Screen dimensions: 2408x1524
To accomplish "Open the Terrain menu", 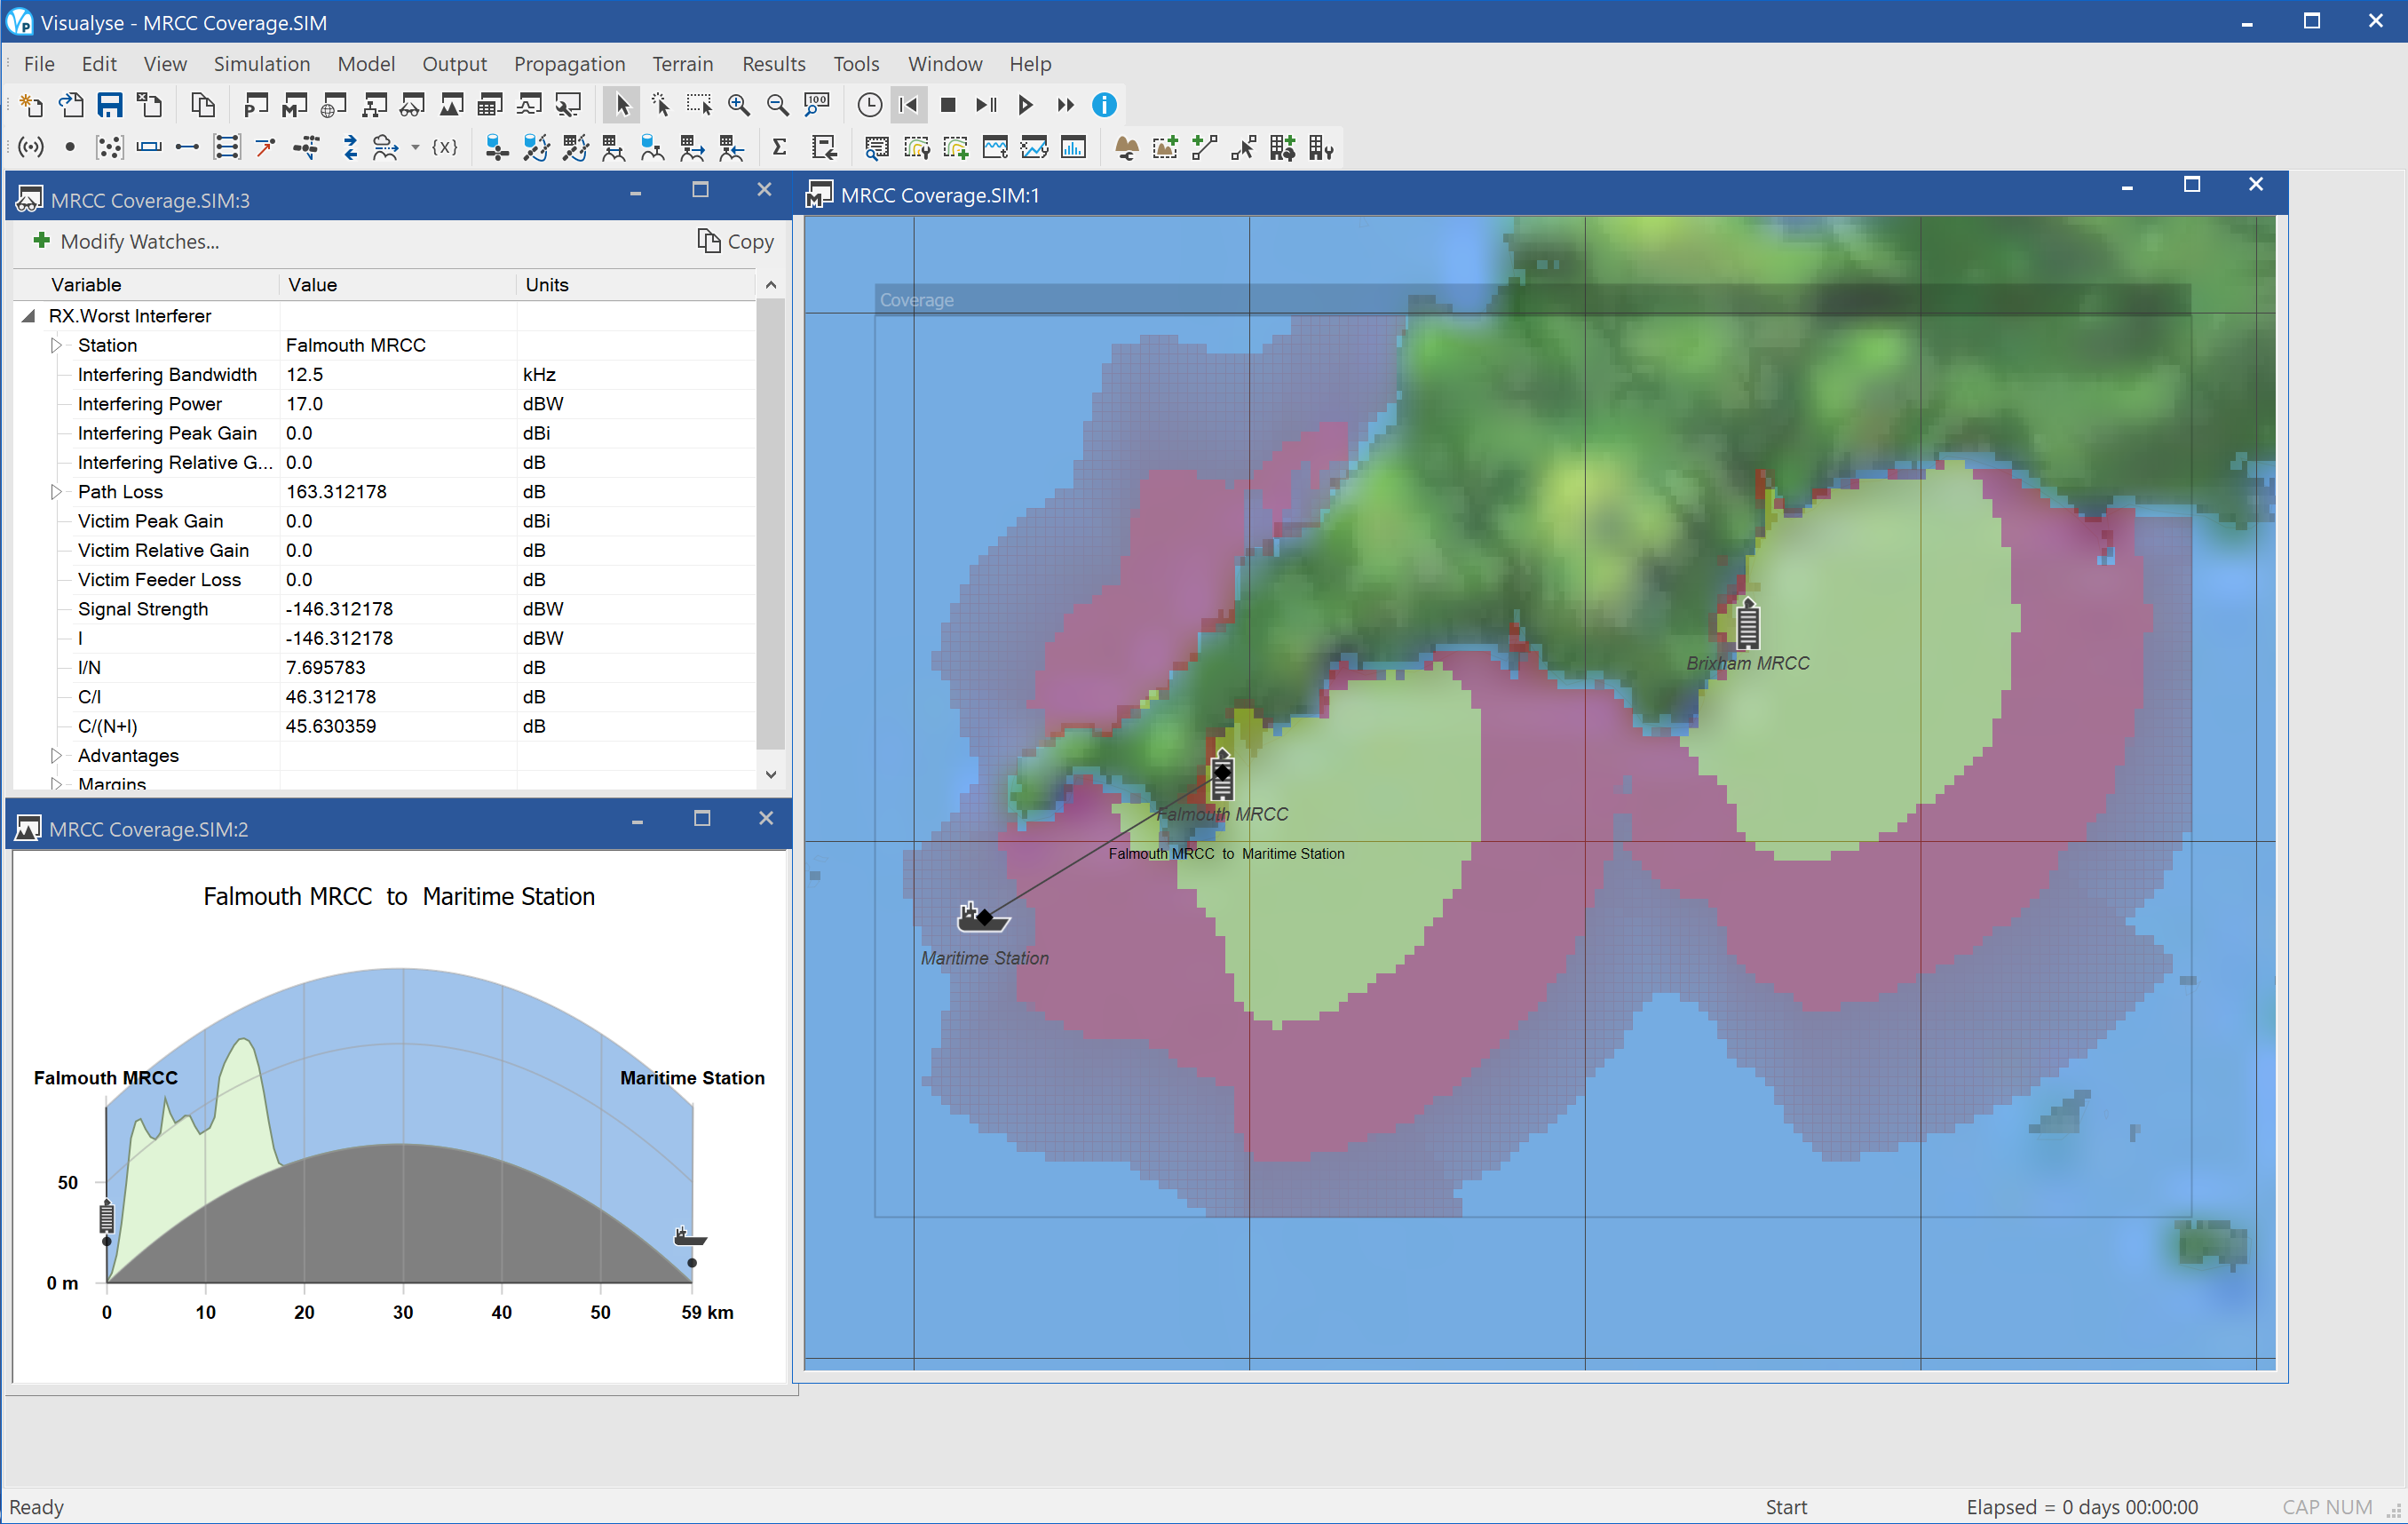I will click(683, 64).
